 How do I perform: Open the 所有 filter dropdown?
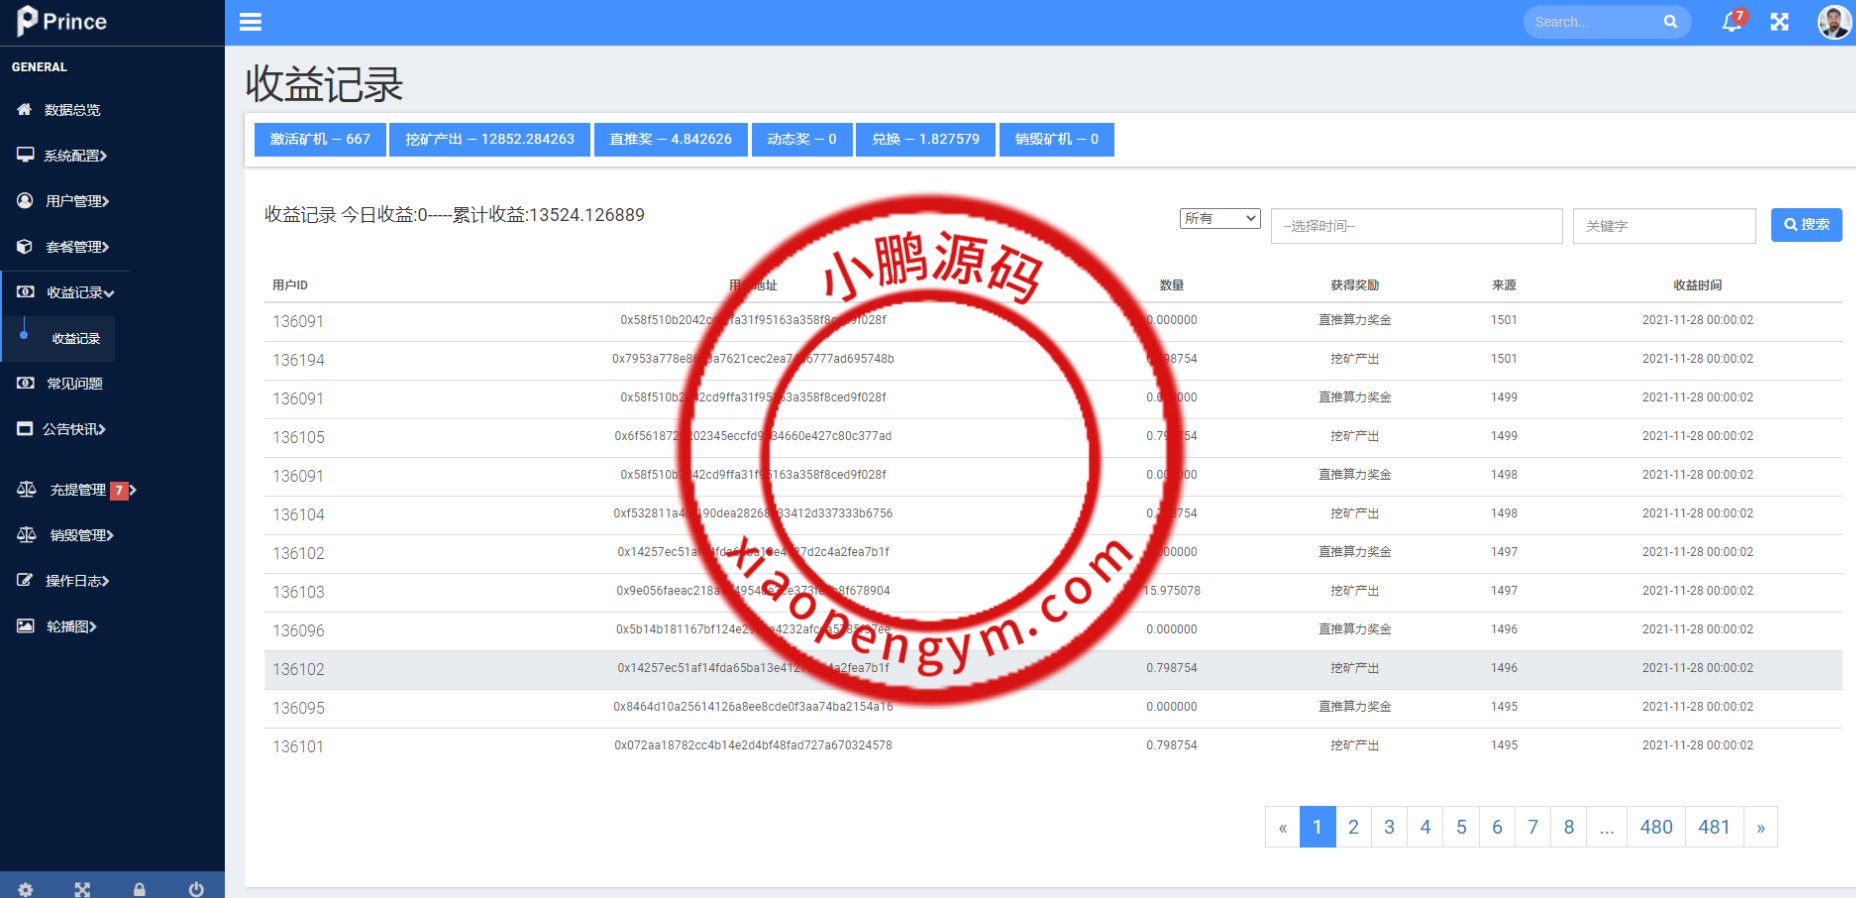(1219, 218)
